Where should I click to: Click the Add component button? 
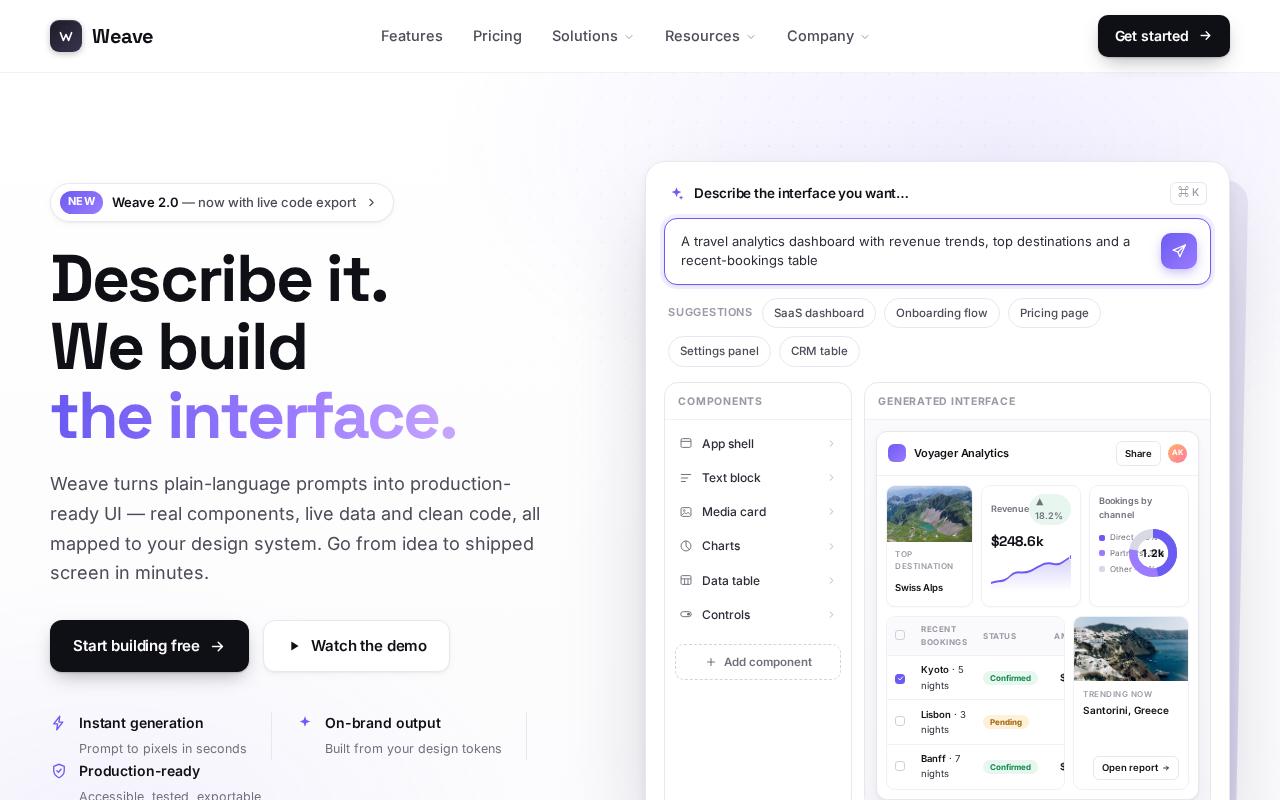[758, 662]
